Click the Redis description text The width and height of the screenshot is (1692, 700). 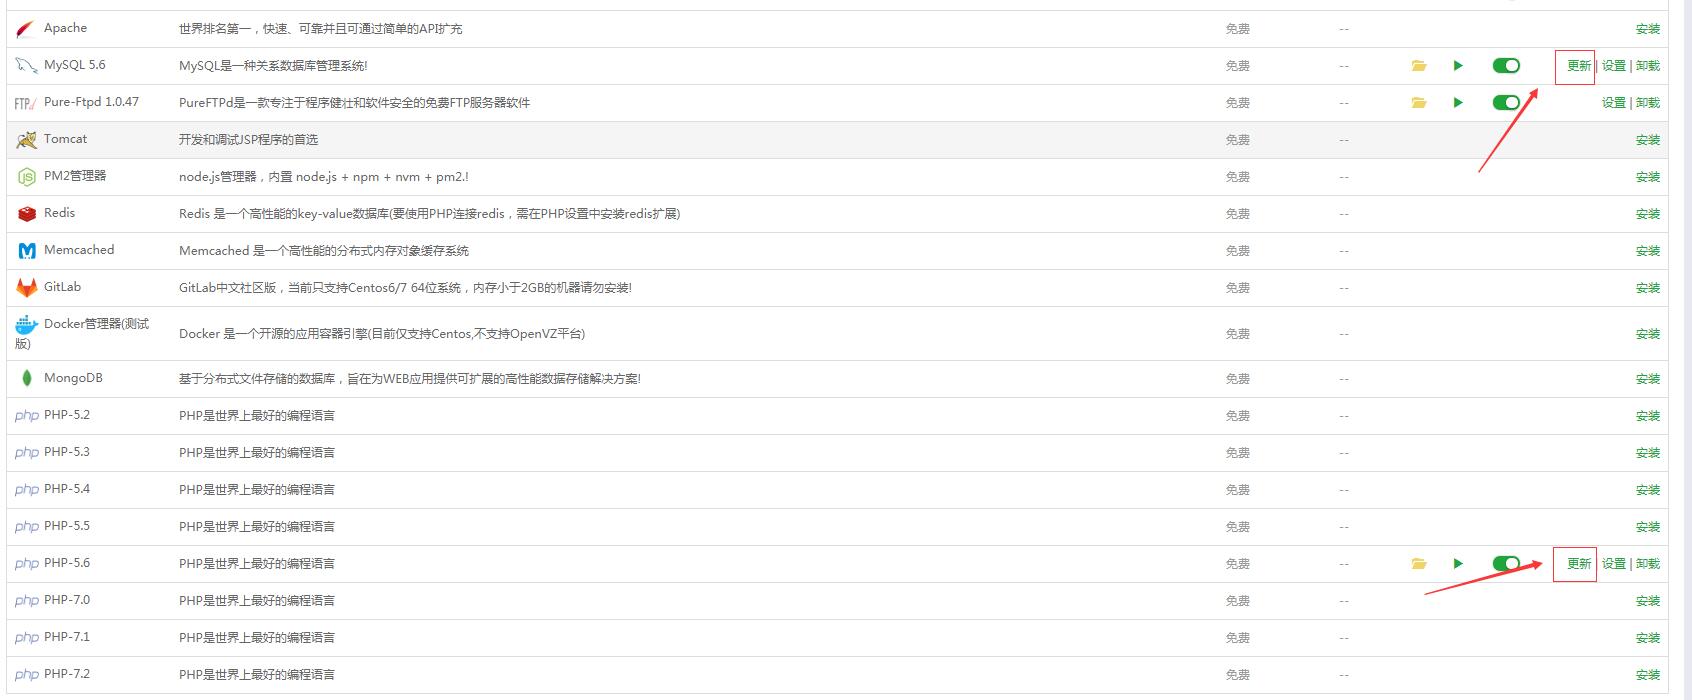(x=429, y=214)
